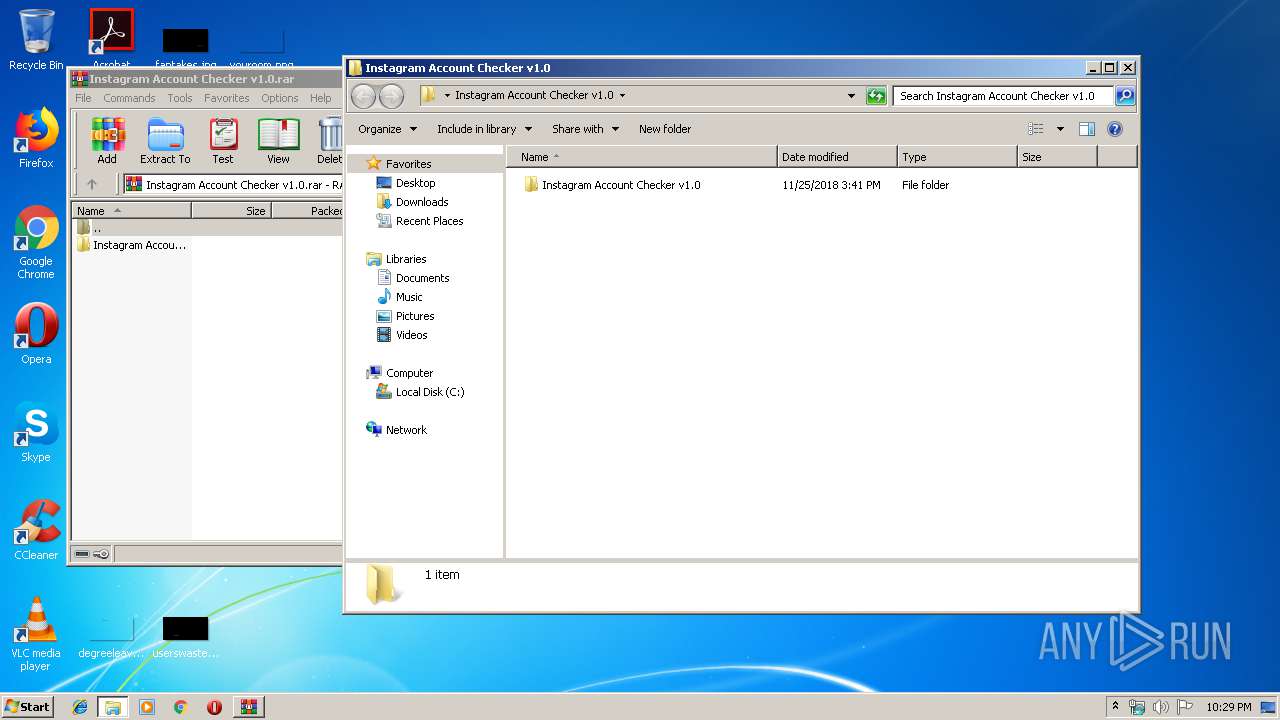Select Computer in navigation pane

pyautogui.click(x=409, y=373)
